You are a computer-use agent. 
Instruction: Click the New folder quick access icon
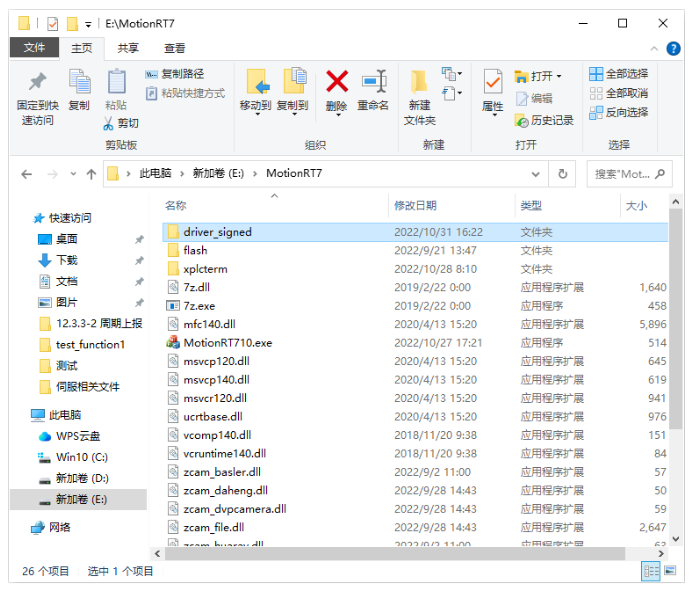coord(72,23)
